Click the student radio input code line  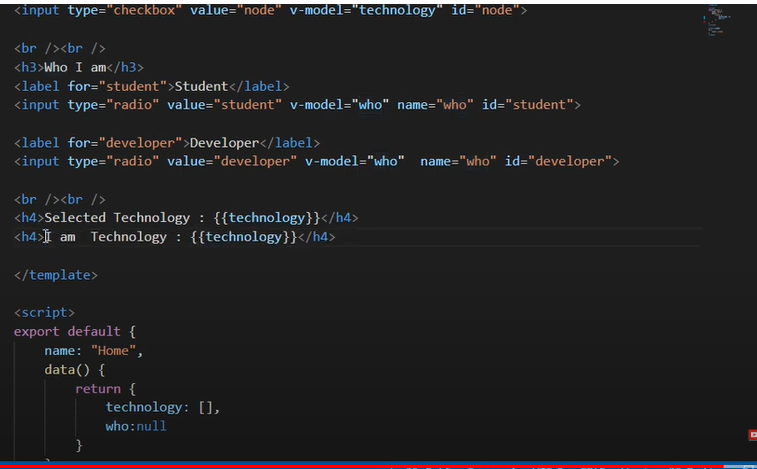point(297,105)
